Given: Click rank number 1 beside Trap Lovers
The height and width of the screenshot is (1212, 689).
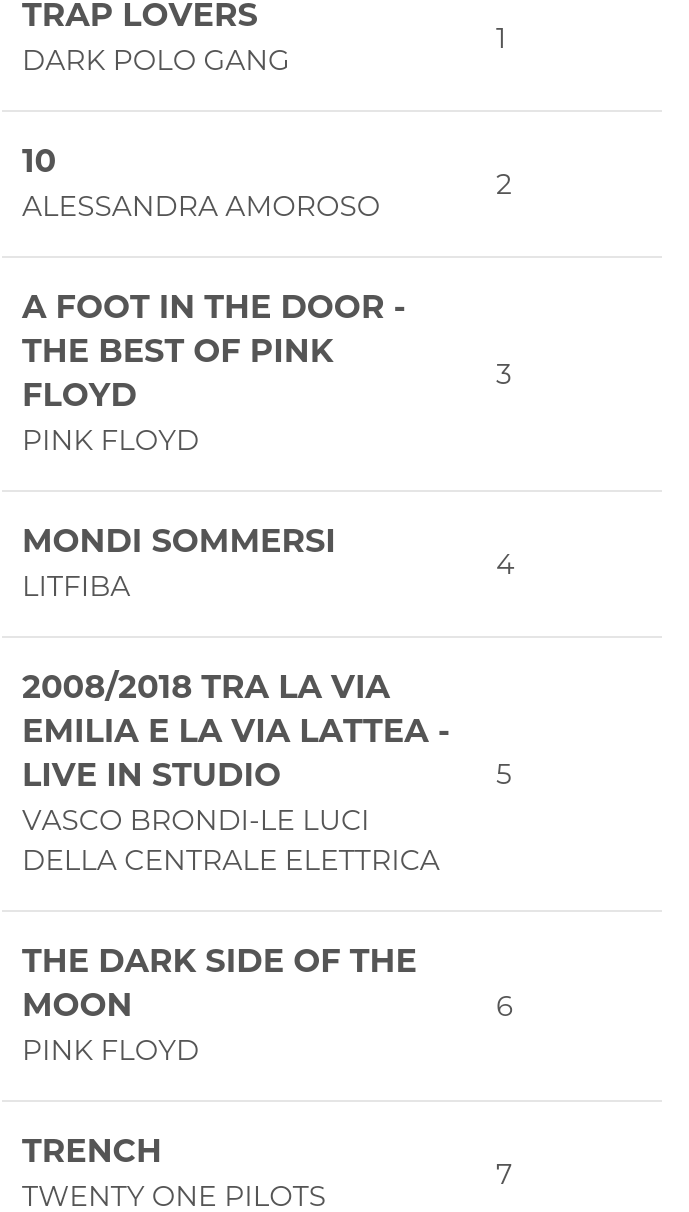Looking at the screenshot, I should [501, 38].
